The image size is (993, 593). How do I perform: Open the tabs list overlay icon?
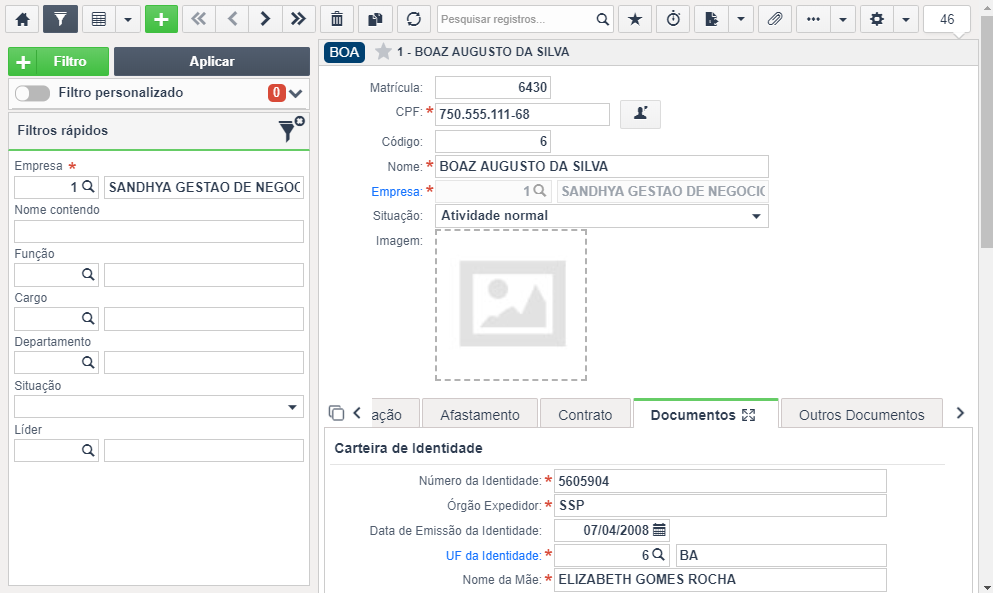(336, 413)
